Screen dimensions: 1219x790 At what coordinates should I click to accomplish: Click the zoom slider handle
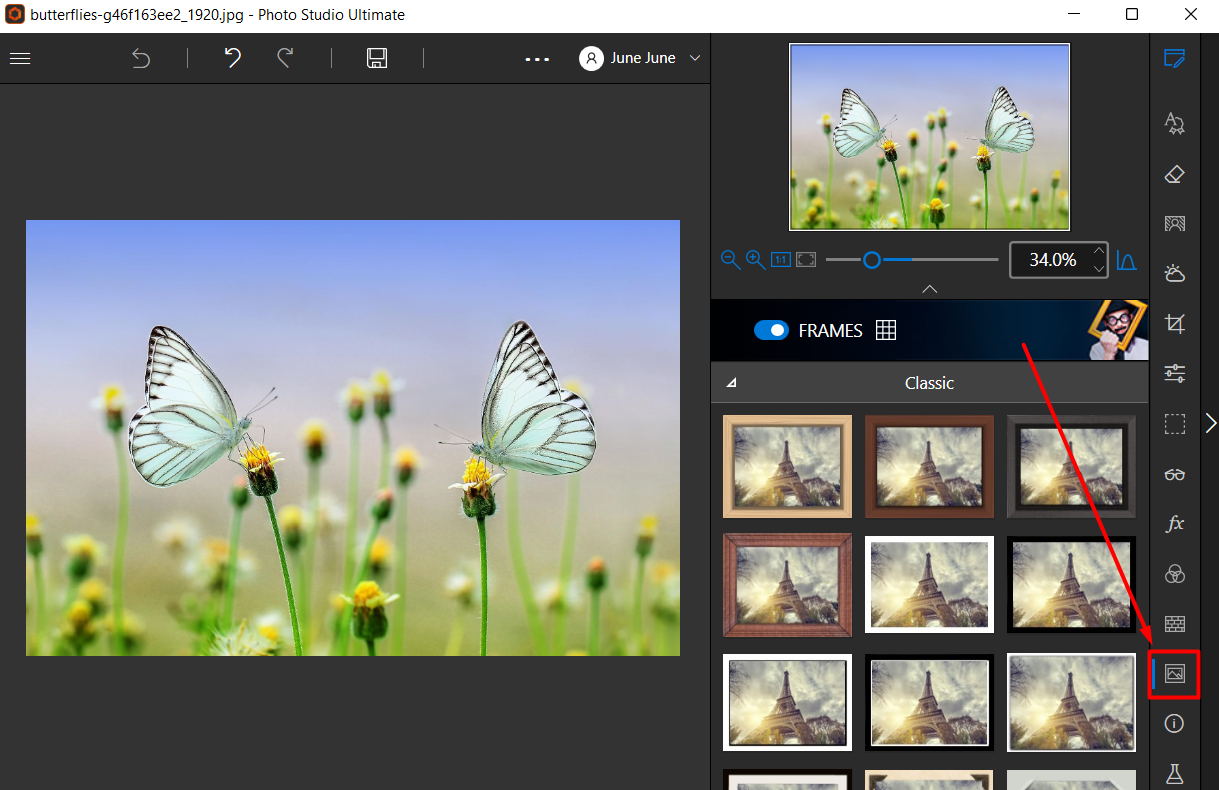coord(872,260)
